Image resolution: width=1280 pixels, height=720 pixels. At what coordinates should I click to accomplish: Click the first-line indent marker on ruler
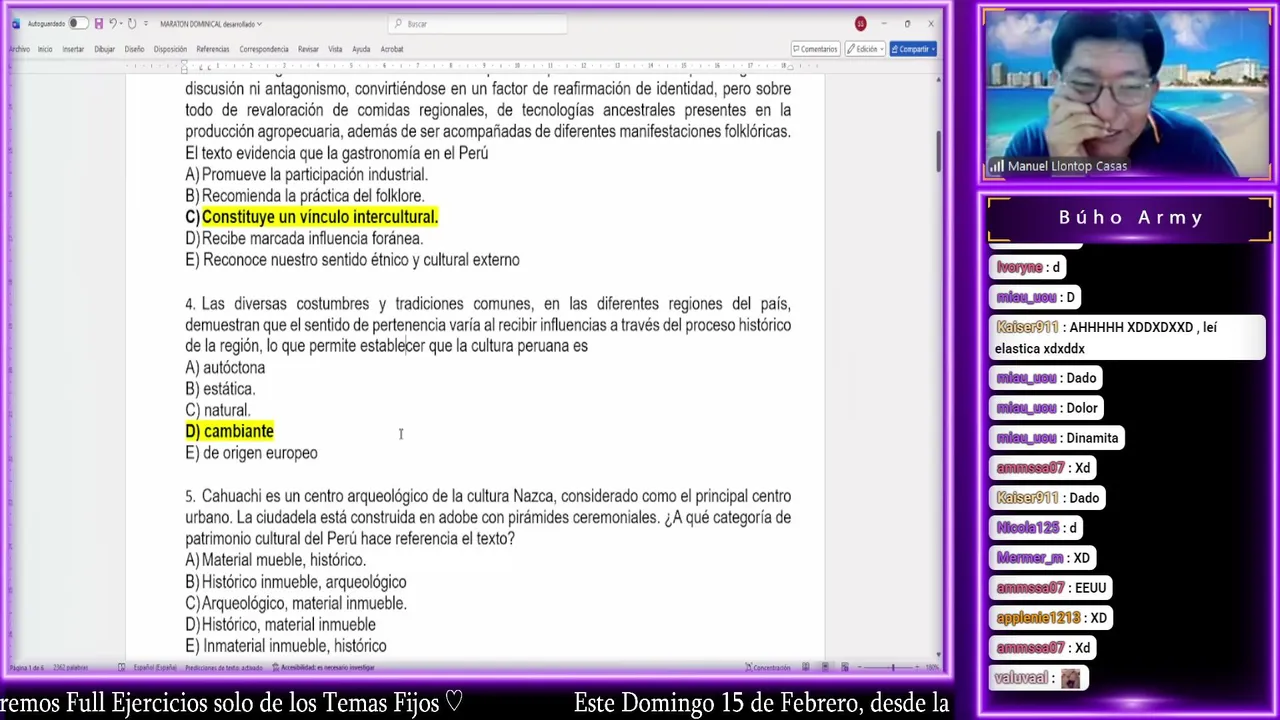tap(185, 63)
